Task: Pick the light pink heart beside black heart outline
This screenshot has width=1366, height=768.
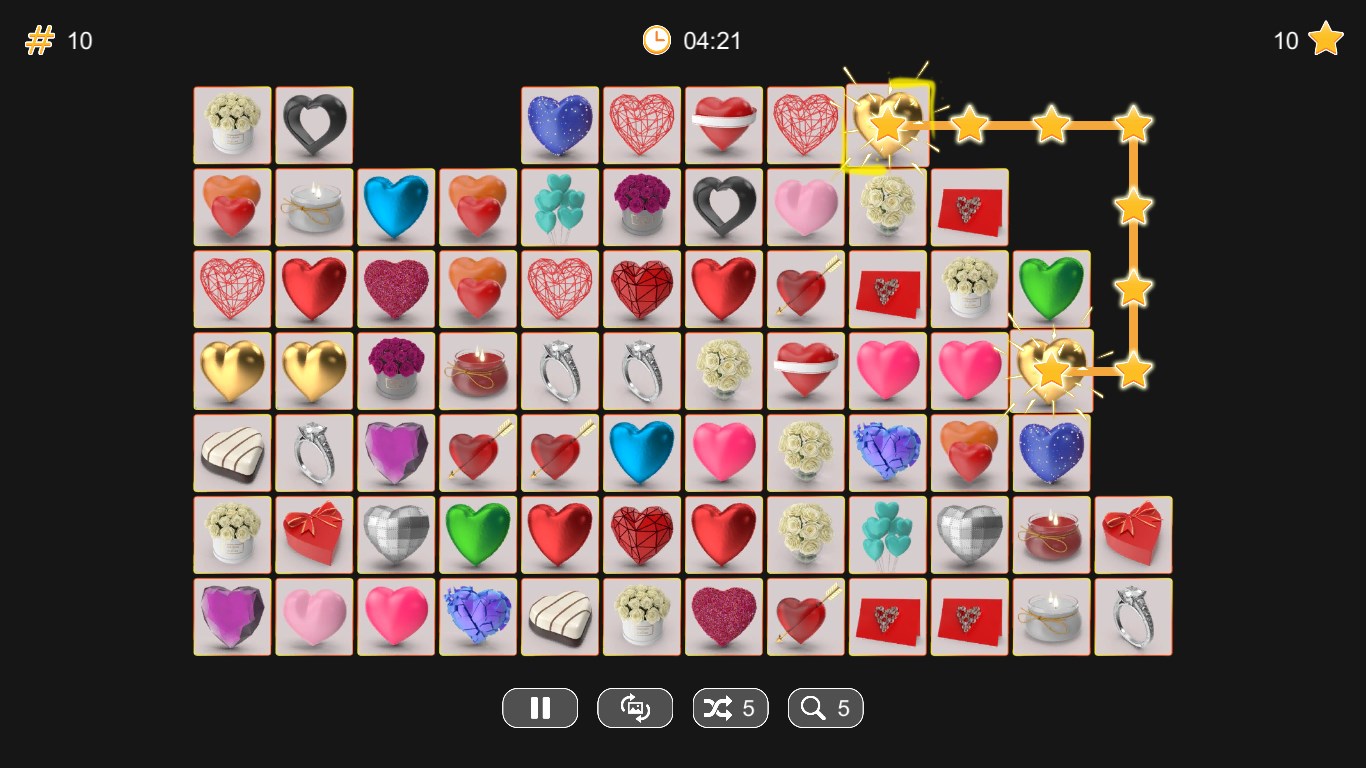Action: tap(806, 207)
